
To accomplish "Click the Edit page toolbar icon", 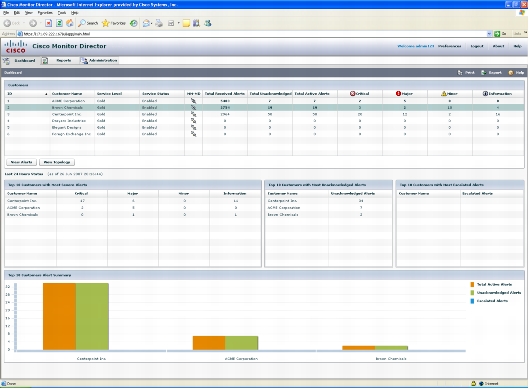I will [171, 23].
